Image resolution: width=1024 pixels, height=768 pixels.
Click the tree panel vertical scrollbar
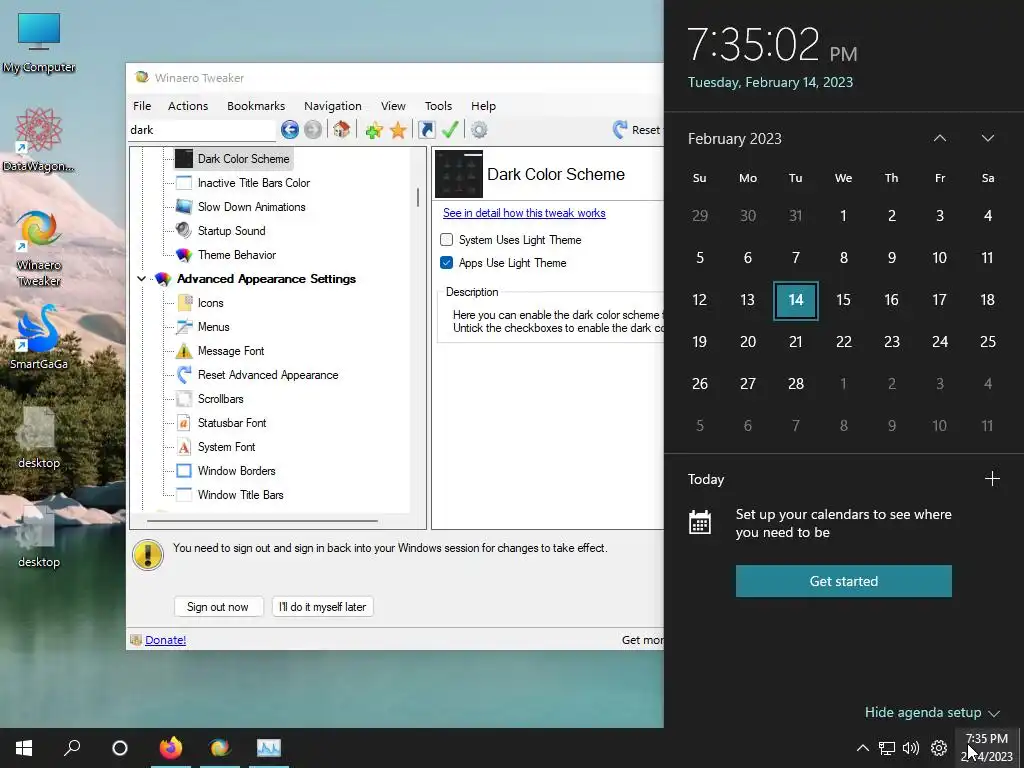[x=418, y=197]
